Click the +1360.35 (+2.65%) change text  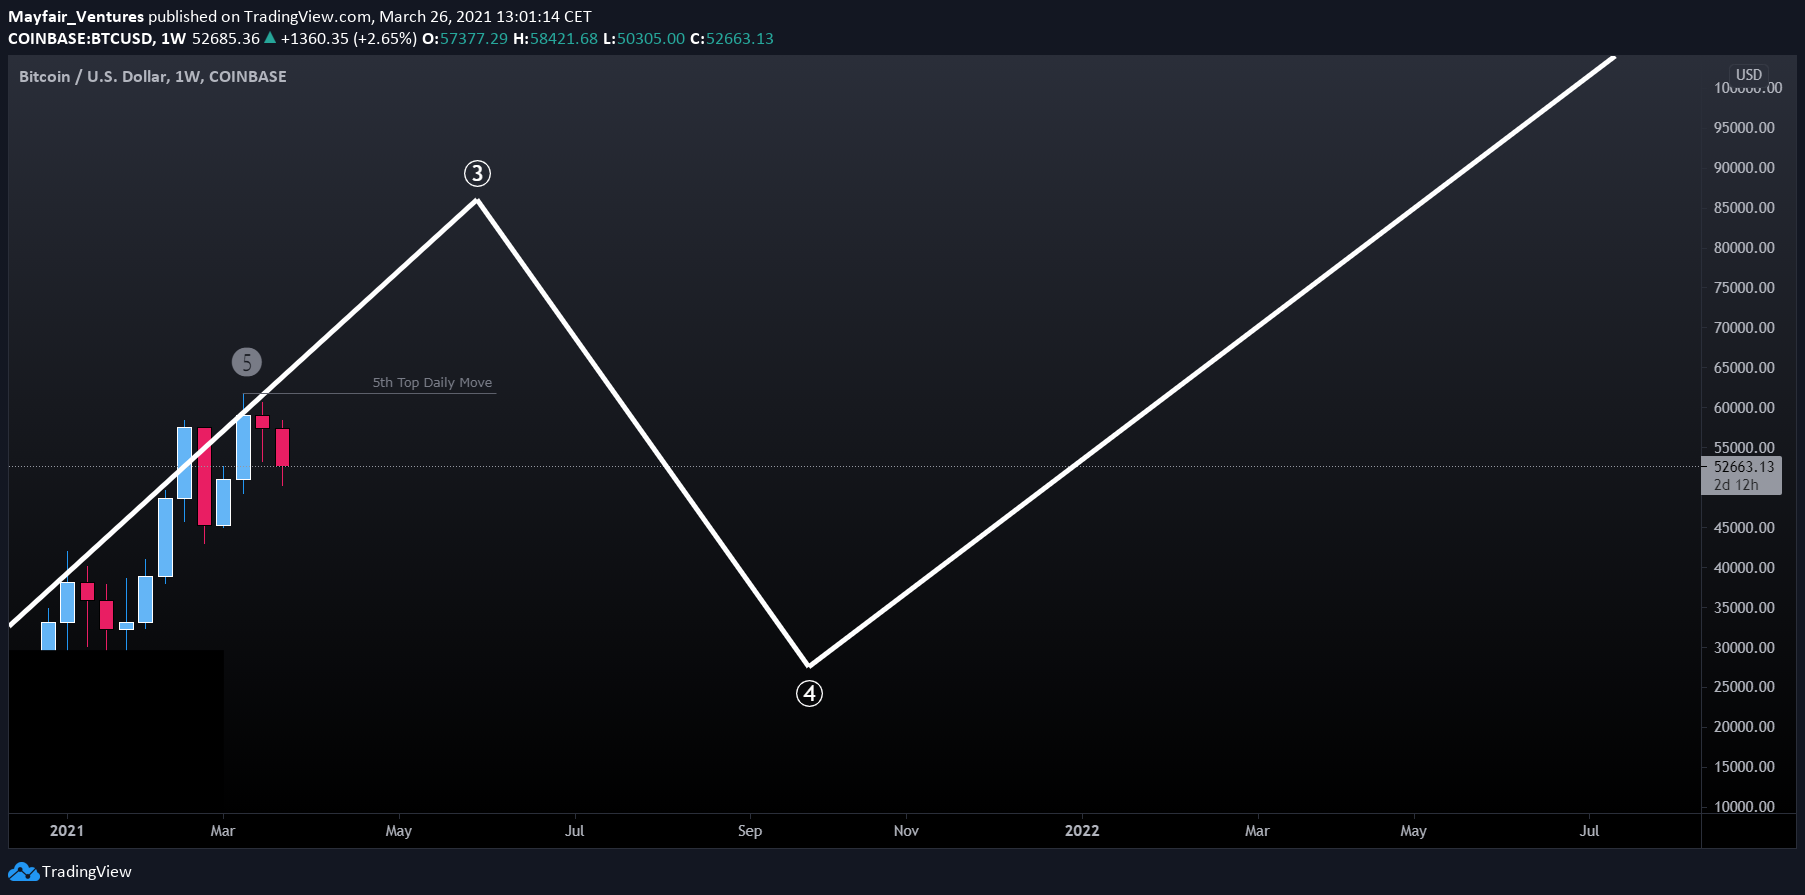[x=349, y=39]
